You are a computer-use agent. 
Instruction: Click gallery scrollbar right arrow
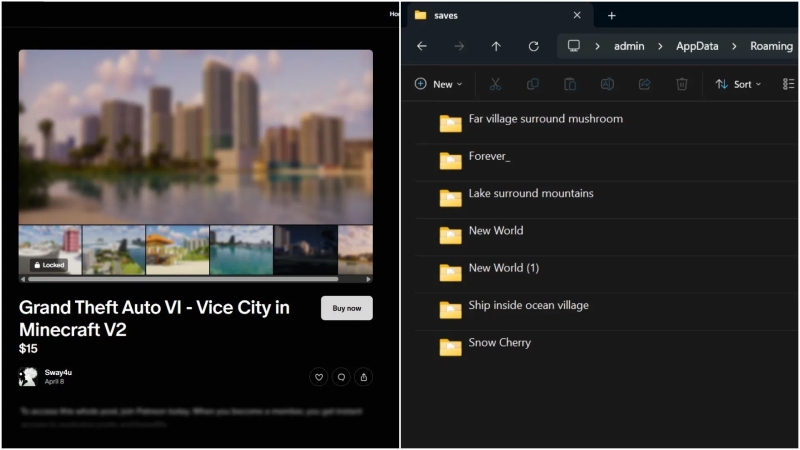point(368,279)
